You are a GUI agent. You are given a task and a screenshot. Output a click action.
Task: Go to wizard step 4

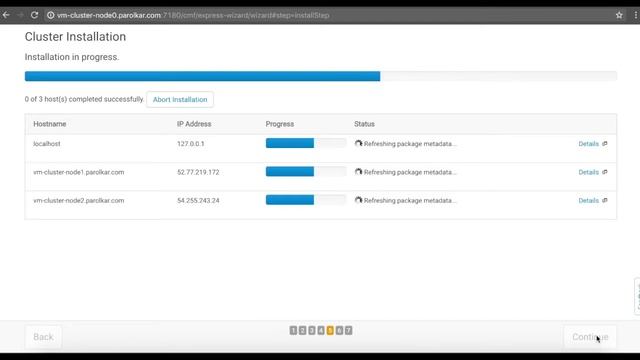321,330
